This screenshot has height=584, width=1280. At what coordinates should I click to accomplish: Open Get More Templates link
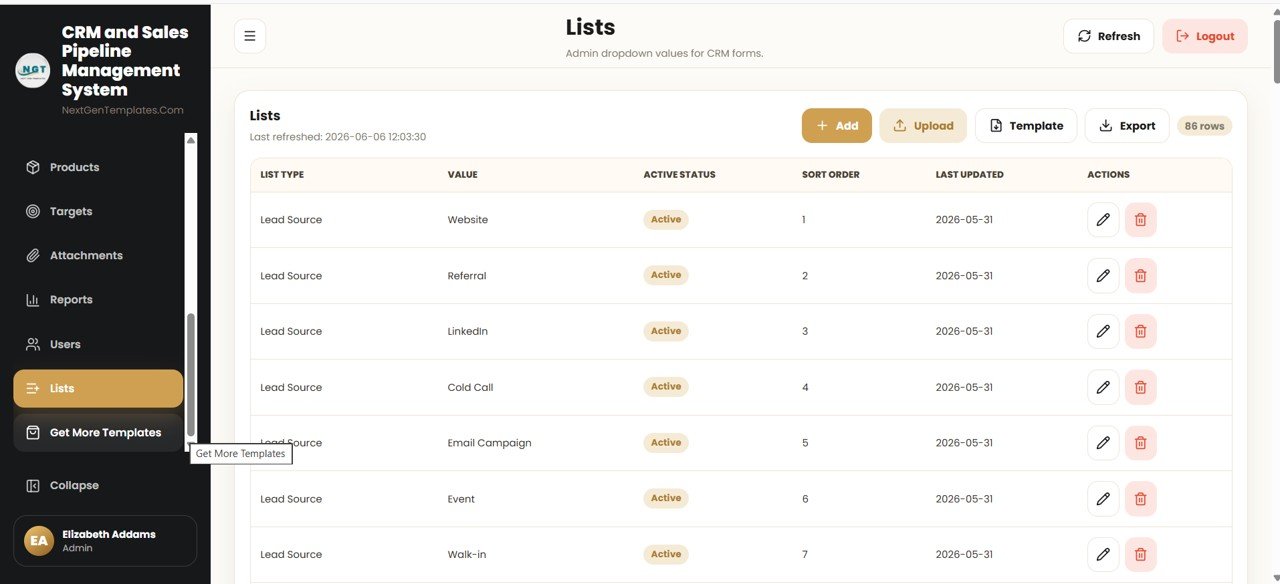pyautogui.click(x=98, y=432)
